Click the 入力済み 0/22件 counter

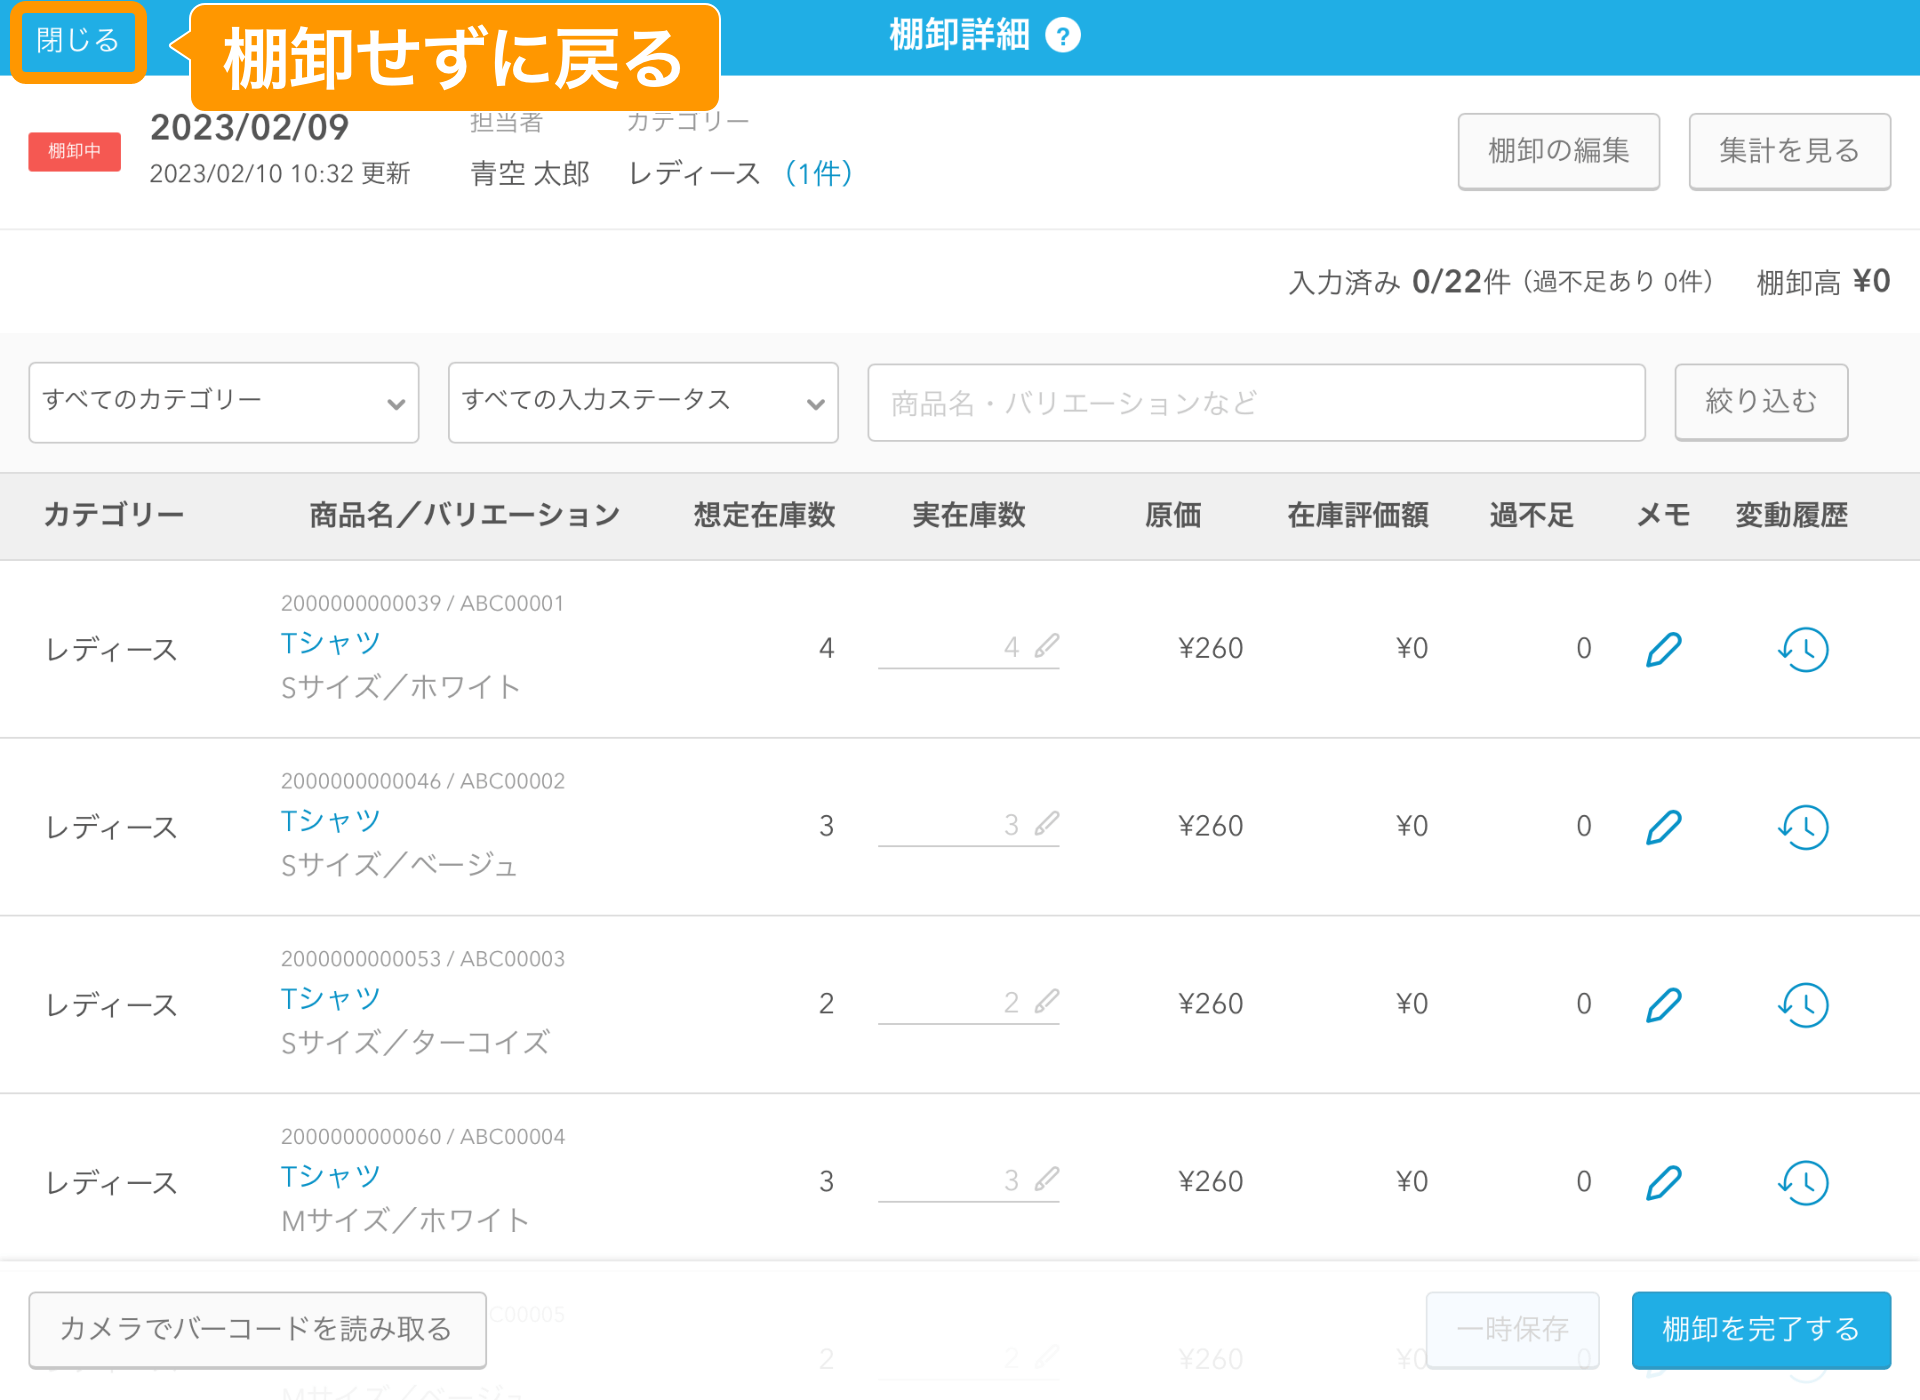tap(1399, 282)
